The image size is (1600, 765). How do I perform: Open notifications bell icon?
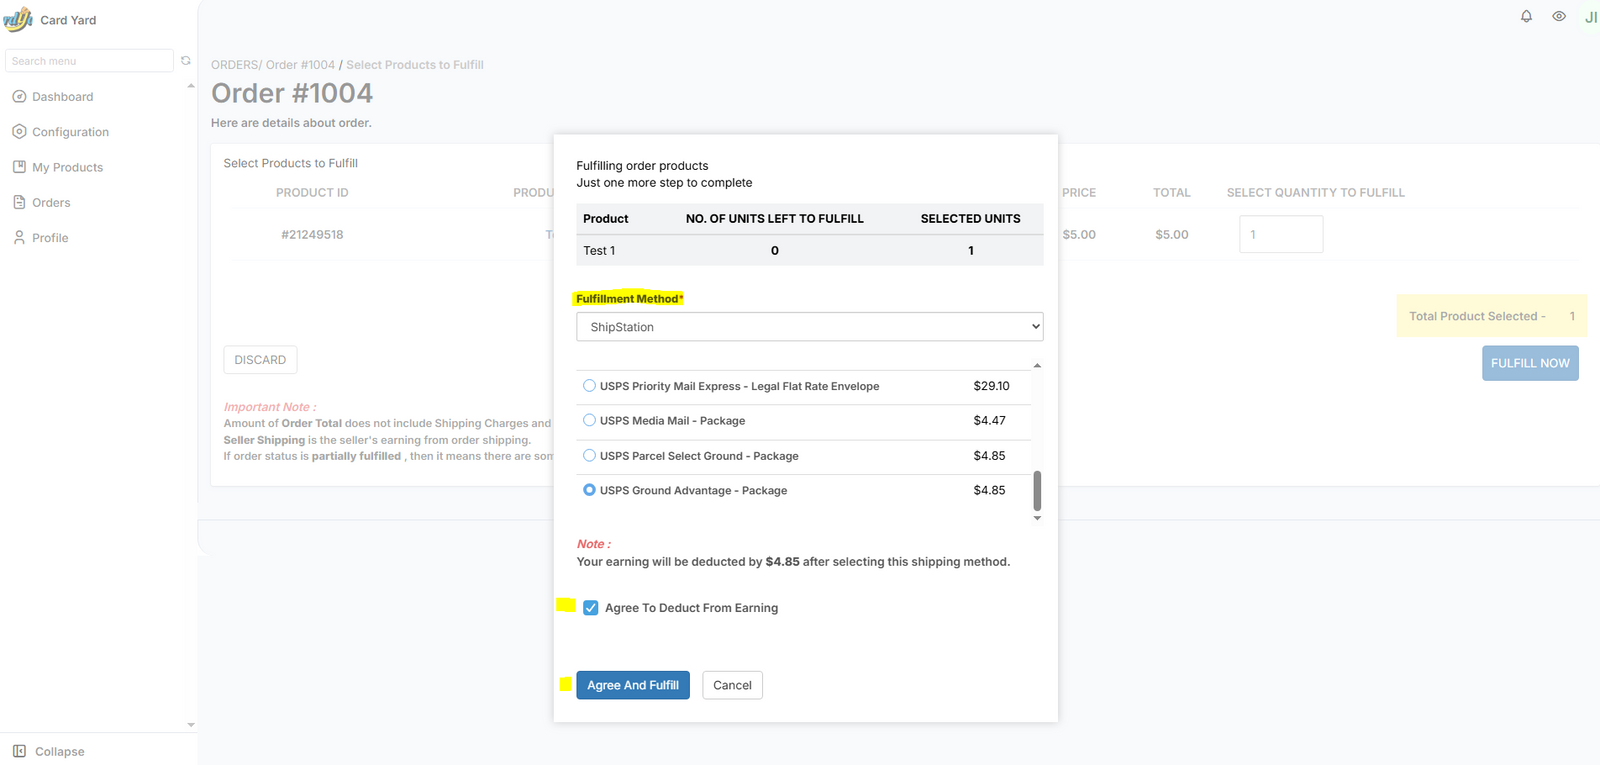click(x=1526, y=17)
